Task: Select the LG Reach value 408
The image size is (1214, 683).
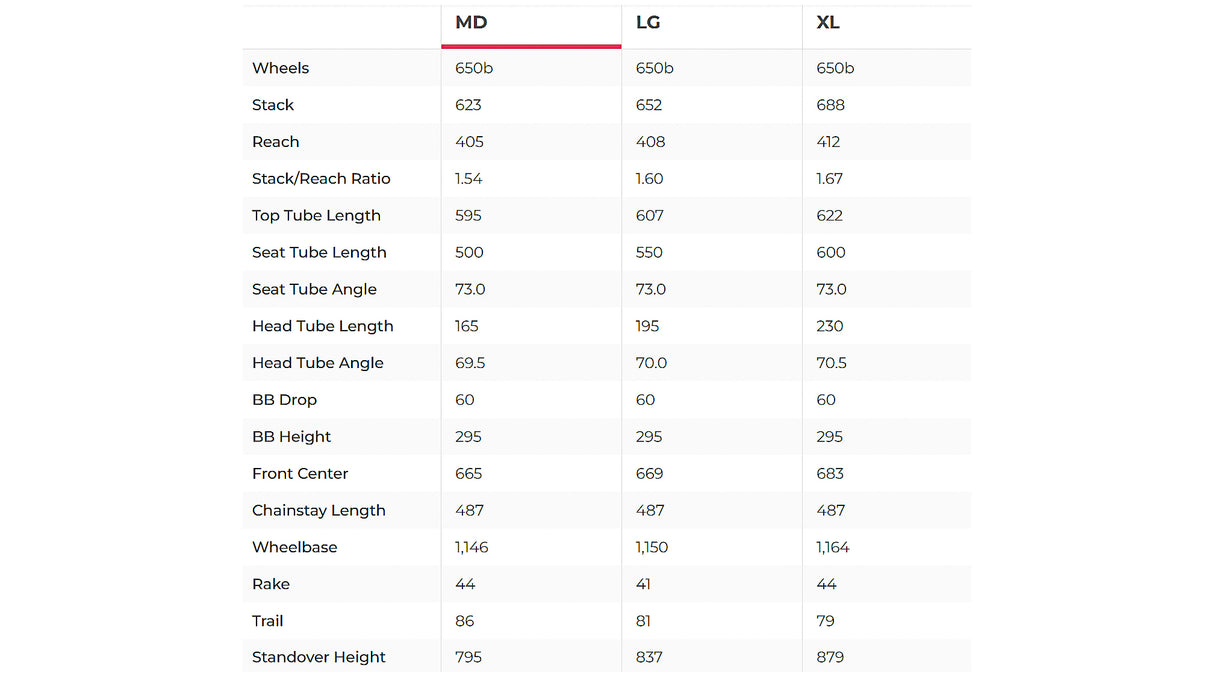Action: tap(650, 142)
